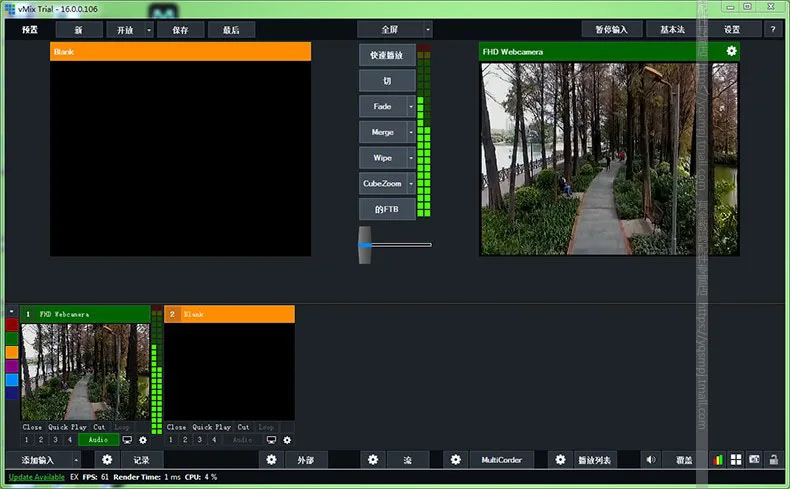Click the four-square grid layout icon
Image resolution: width=790 pixels, height=489 pixels.
[x=736, y=460]
